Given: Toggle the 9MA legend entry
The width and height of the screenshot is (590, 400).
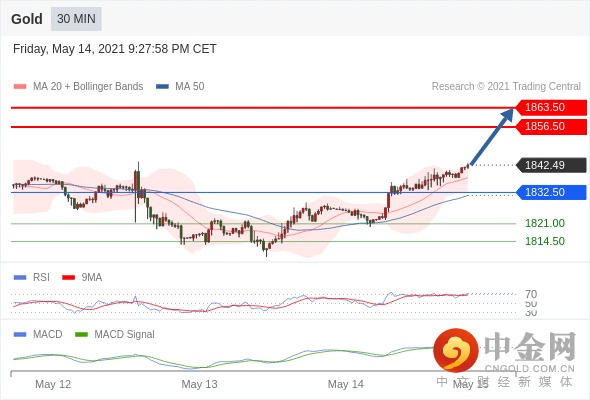Looking at the screenshot, I should 82,277.
